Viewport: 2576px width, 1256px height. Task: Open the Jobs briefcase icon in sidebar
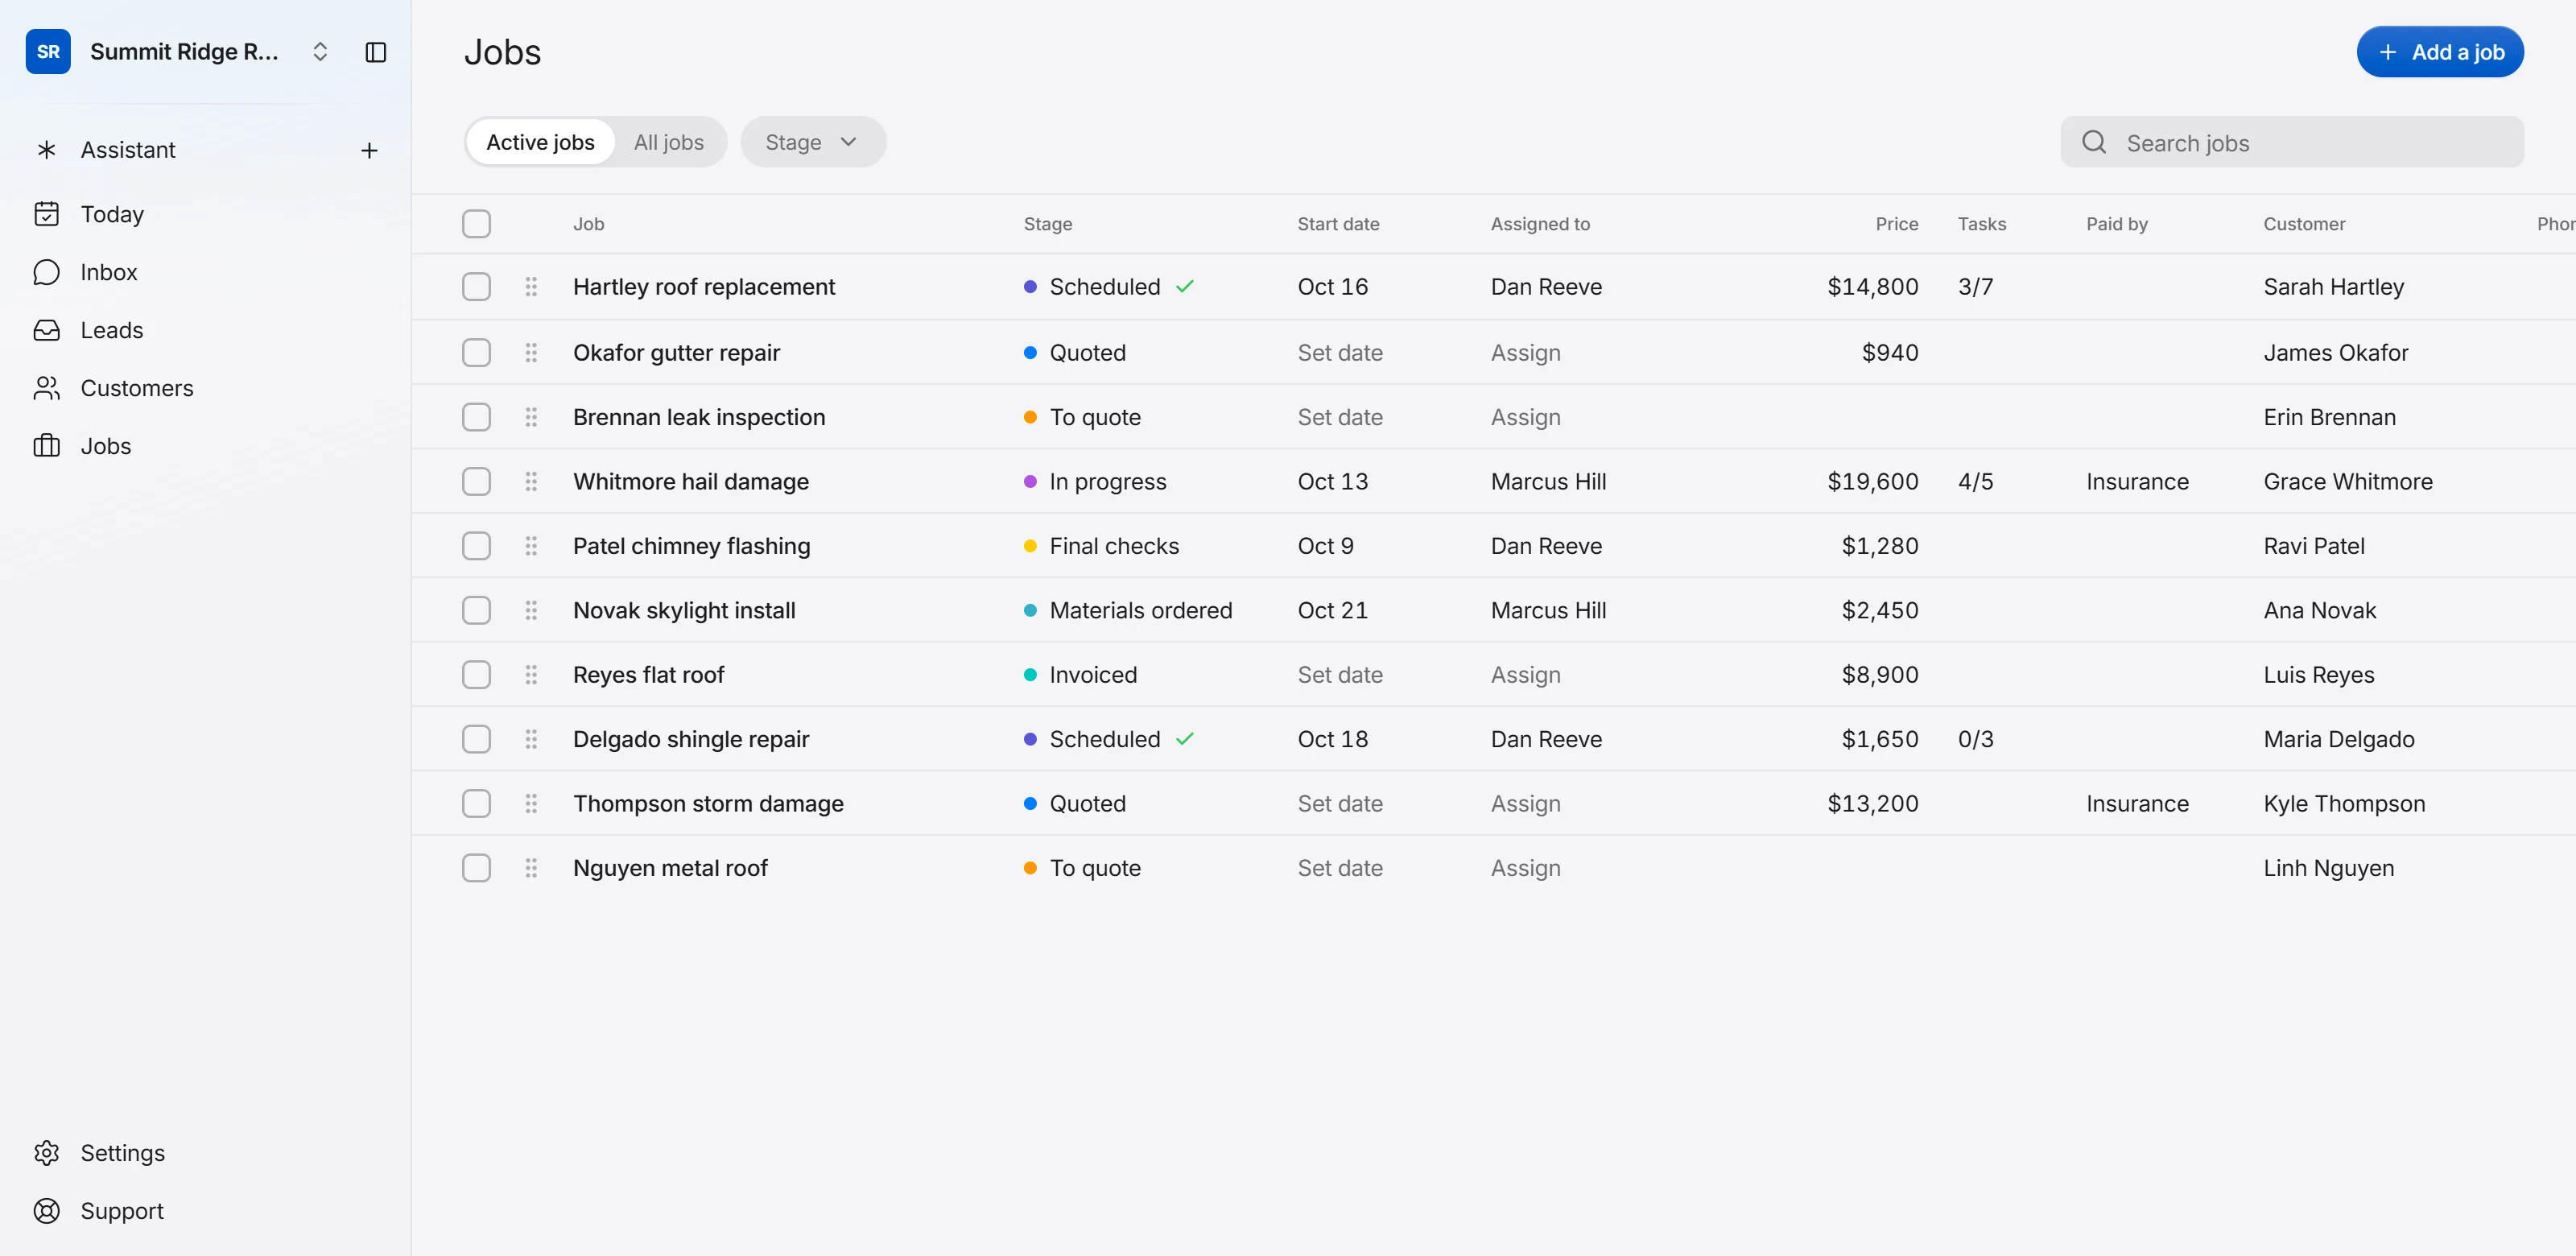(46, 446)
